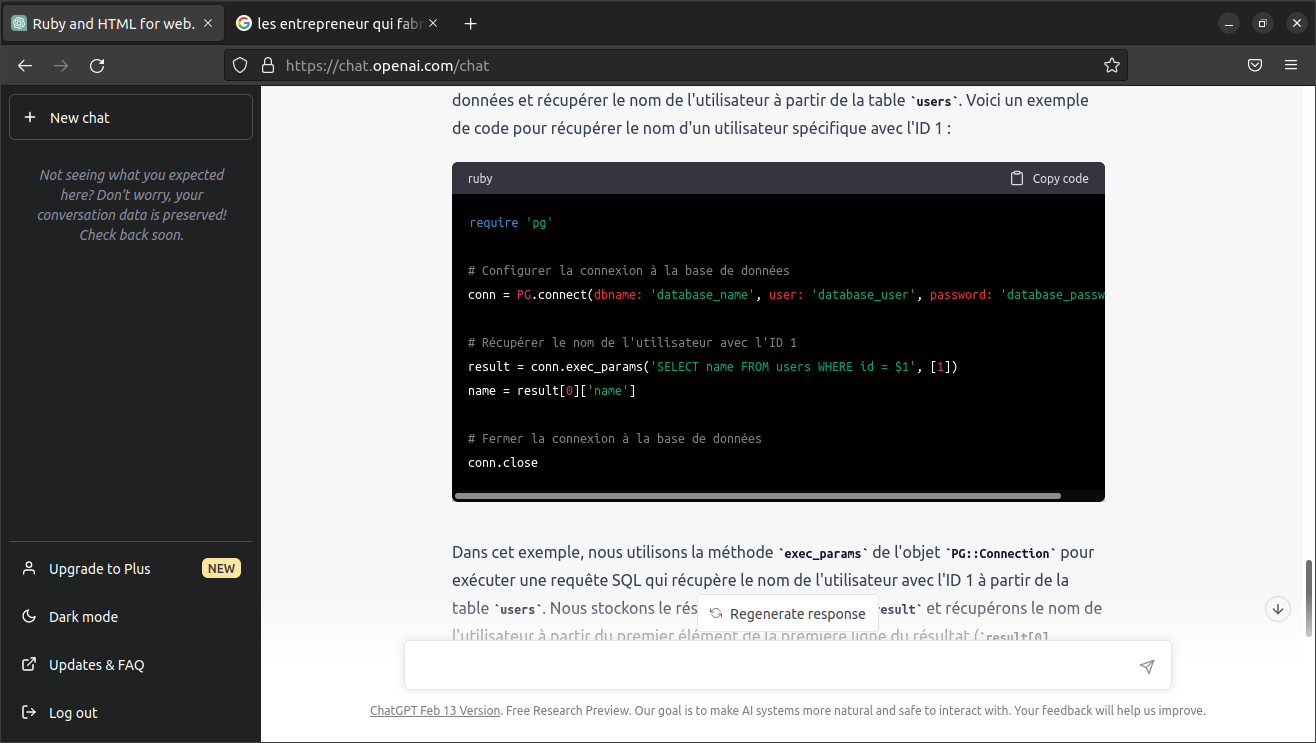
Task: Toggle Dark mode in sidebar
Action: (x=83, y=617)
